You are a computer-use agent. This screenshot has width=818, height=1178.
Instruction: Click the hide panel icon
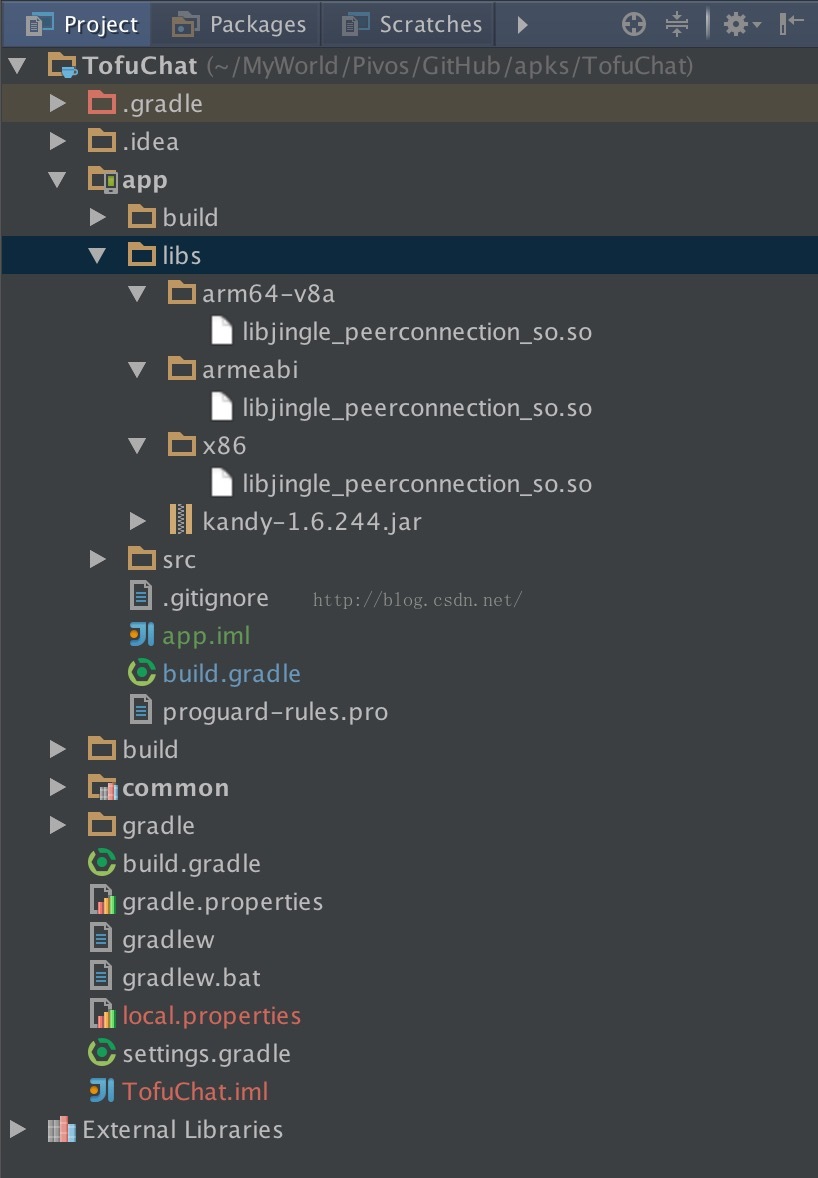pyautogui.click(x=791, y=24)
